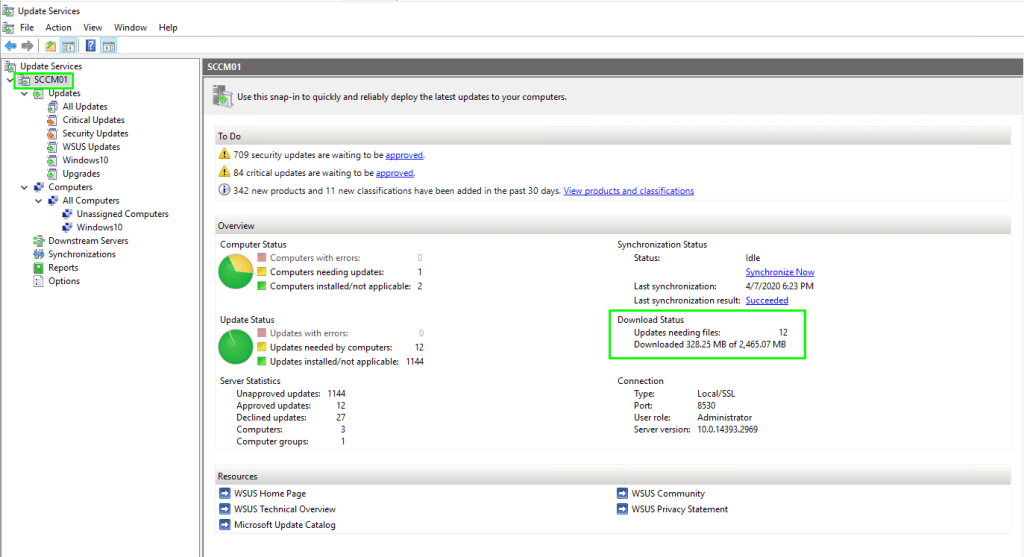
Task: Select Security Updates in the tree
Action: 95,133
